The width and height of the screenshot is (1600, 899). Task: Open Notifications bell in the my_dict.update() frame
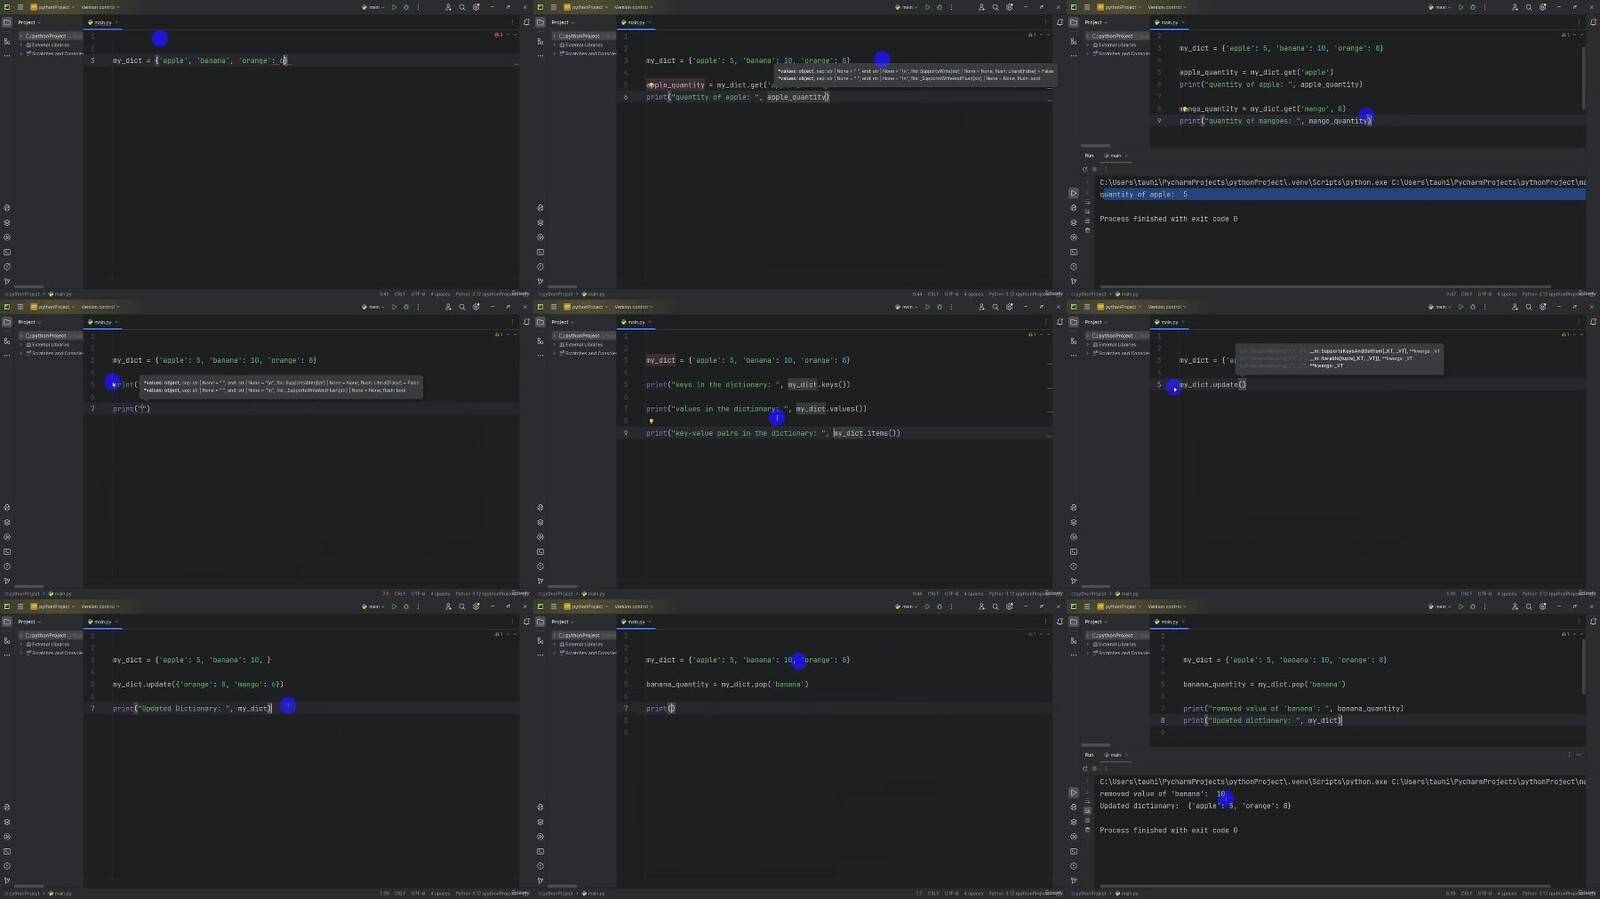1593,322
